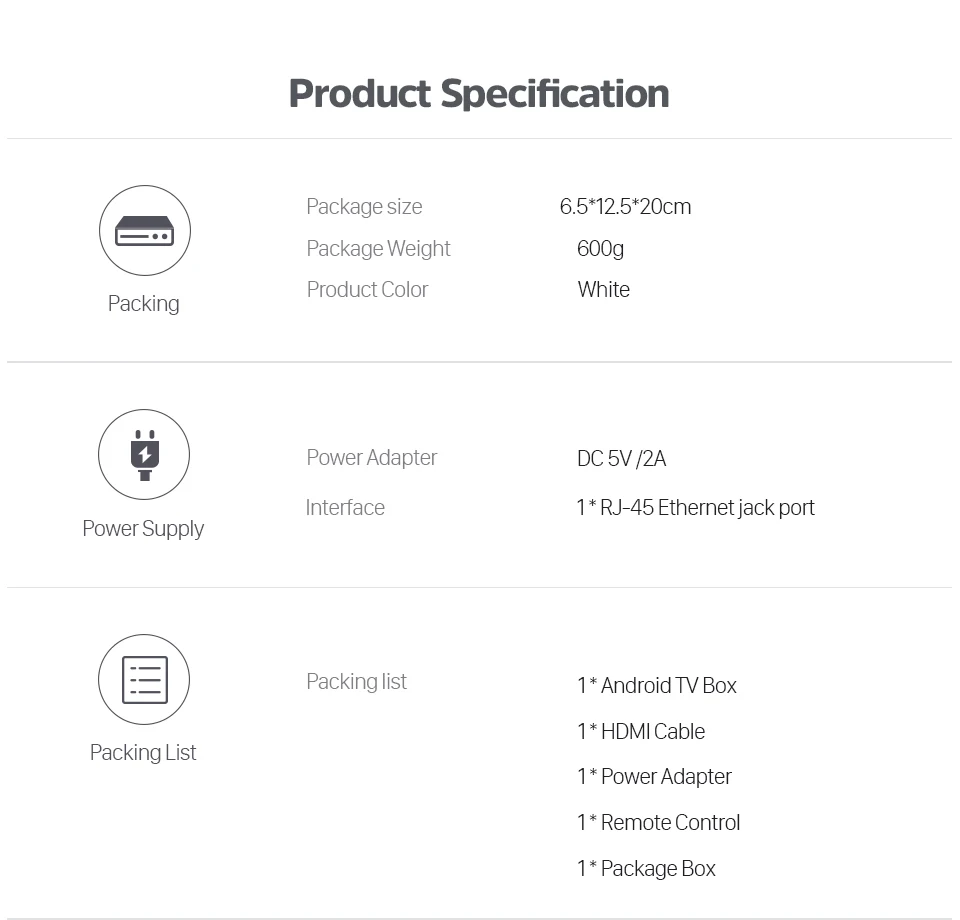Select the Power Supply label text
The width and height of the screenshot is (960, 920).
click(143, 528)
